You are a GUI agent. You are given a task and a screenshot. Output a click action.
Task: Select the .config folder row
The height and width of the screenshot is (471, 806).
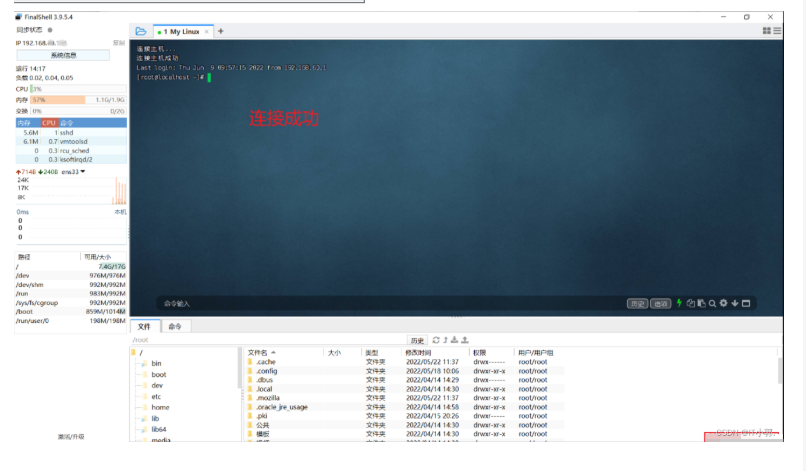point(405,371)
